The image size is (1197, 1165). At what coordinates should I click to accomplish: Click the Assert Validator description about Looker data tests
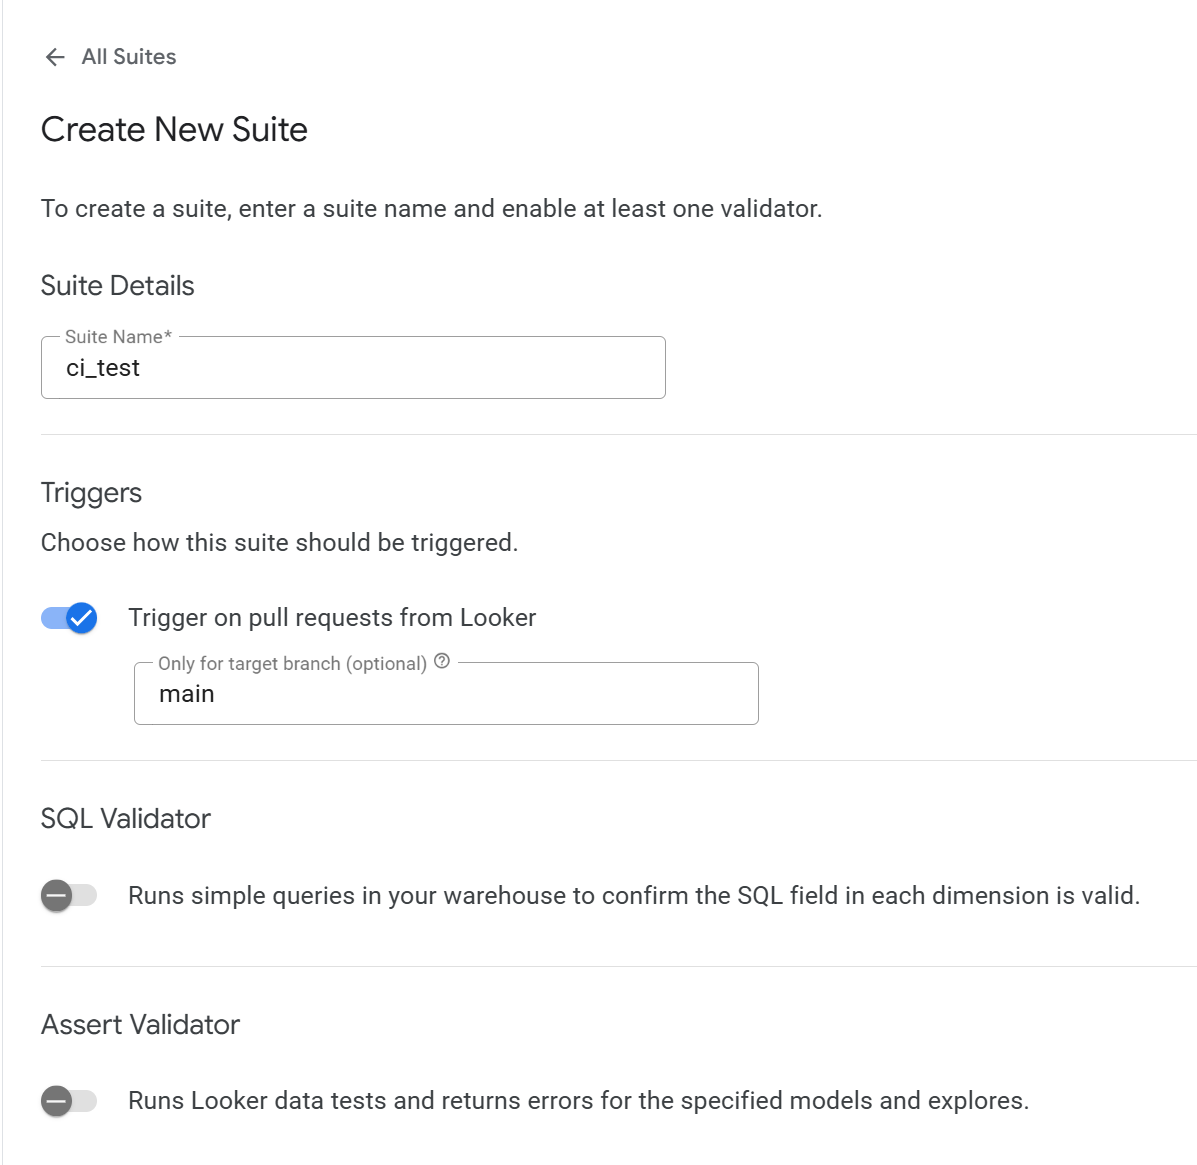[579, 1101]
